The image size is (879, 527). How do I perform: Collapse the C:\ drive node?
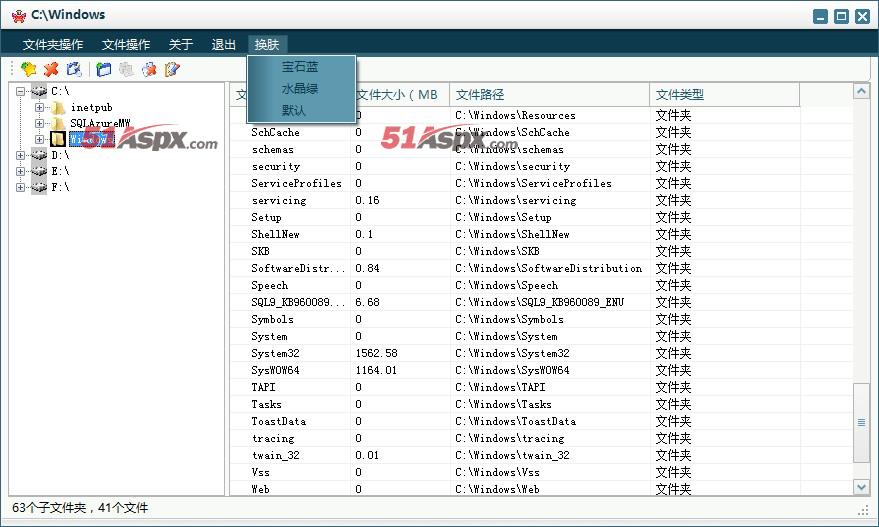click(21, 91)
